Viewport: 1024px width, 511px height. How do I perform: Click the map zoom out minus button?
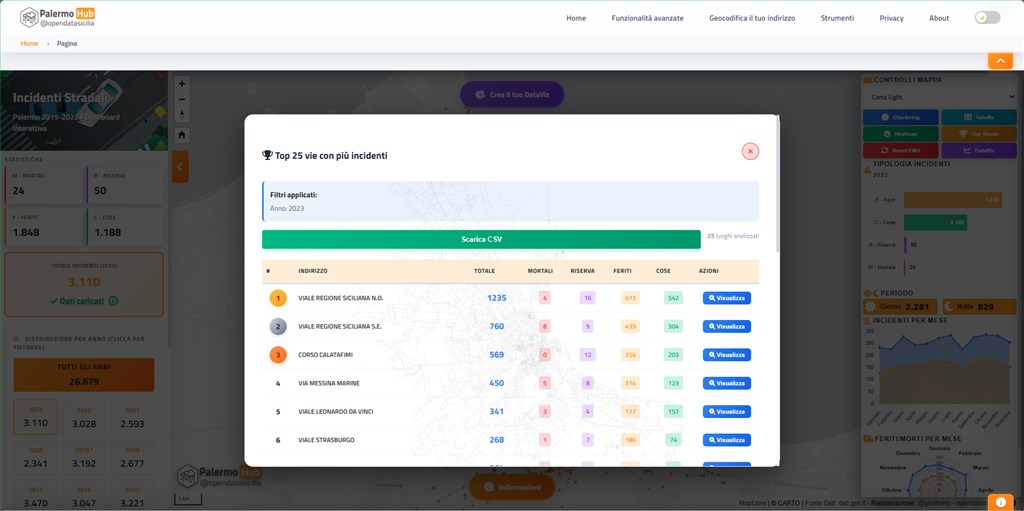181,99
